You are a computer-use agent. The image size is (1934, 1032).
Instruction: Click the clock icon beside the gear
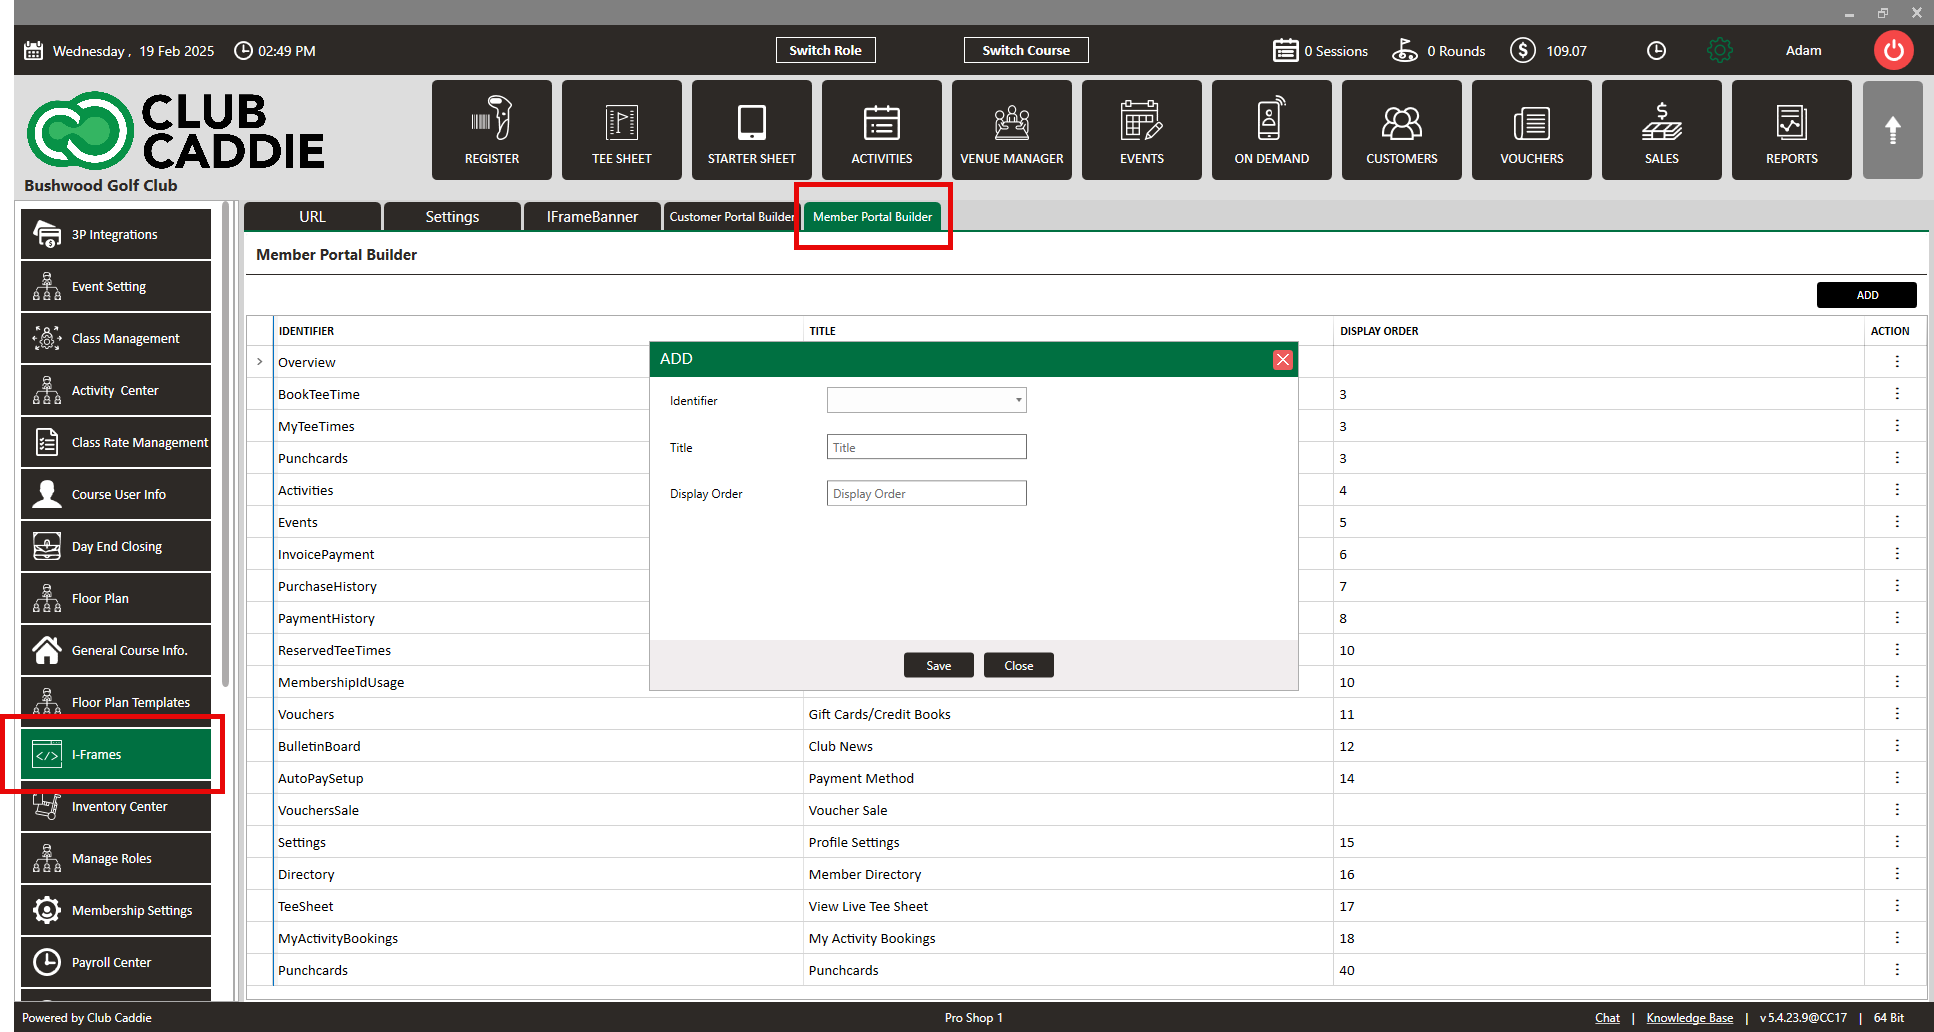click(x=1657, y=50)
